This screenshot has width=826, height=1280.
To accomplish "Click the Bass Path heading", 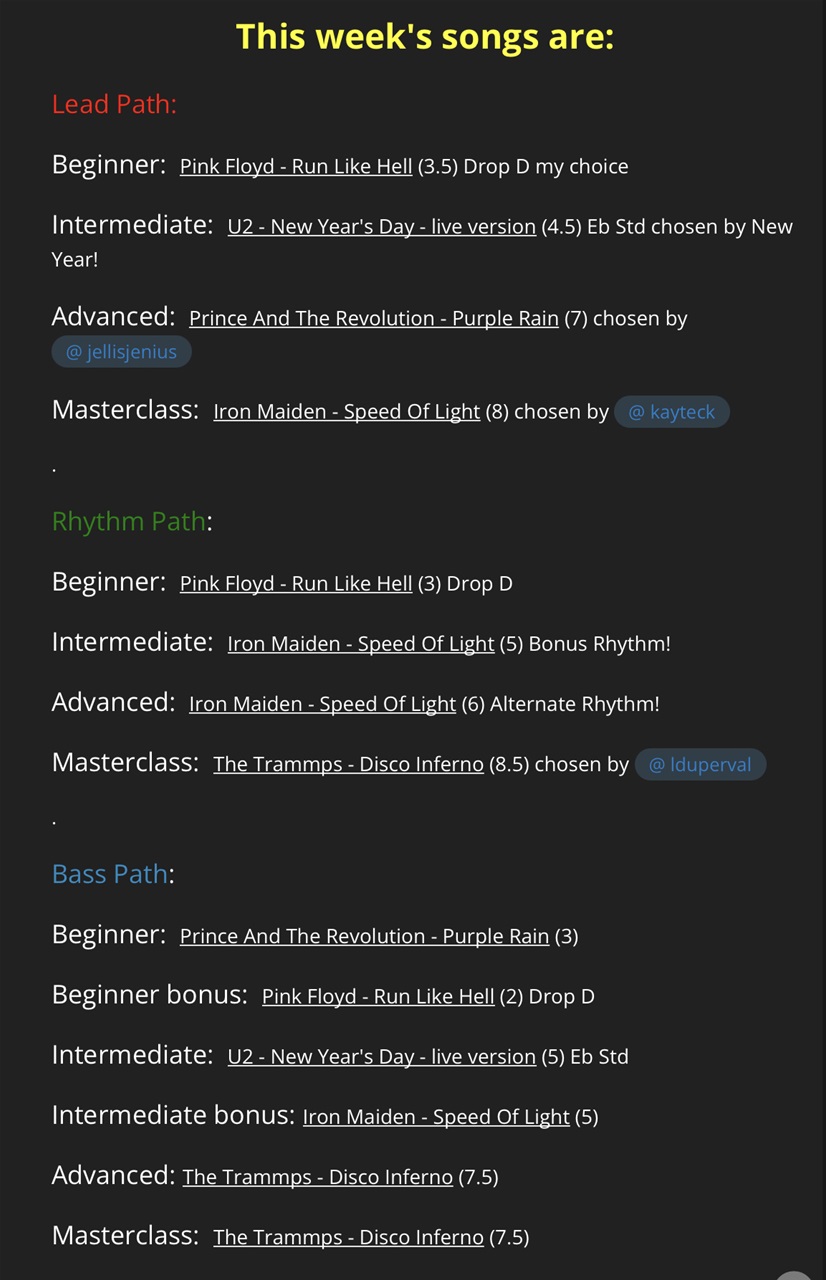I will [x=110, y=873].
